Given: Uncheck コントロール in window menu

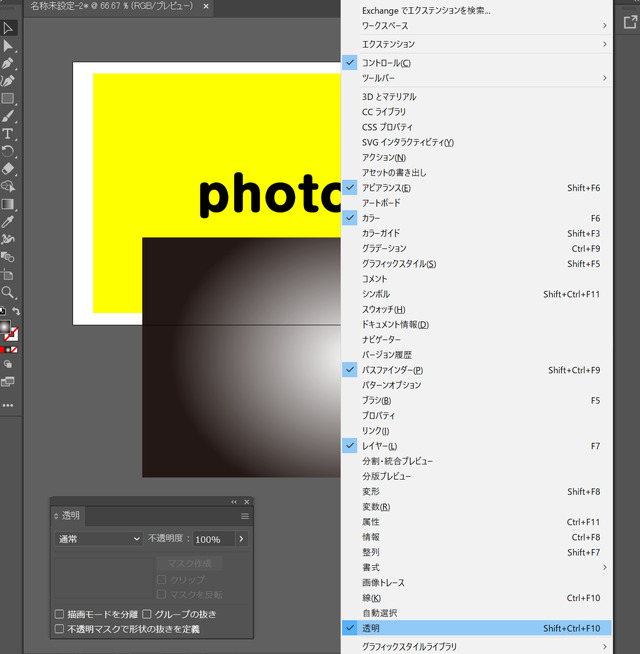Looking at the screenshot, I should point(476,63).
